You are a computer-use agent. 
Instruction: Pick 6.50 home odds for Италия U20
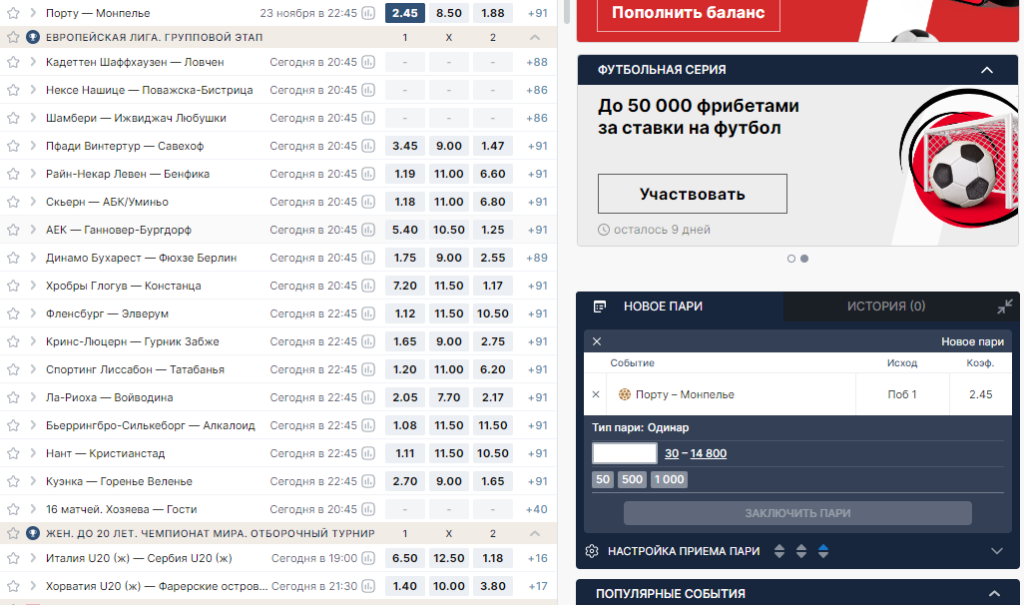point(405,559)
